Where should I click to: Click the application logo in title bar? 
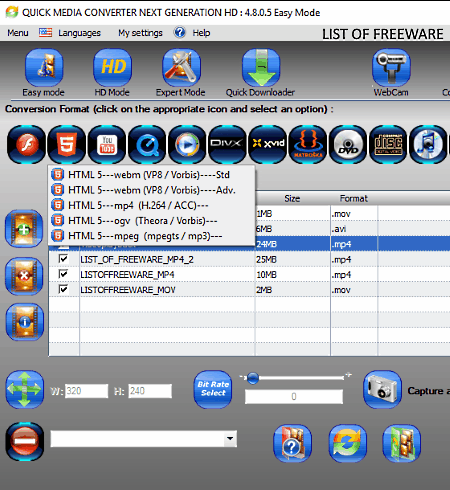pyautogui.click(x=12, y=12)
